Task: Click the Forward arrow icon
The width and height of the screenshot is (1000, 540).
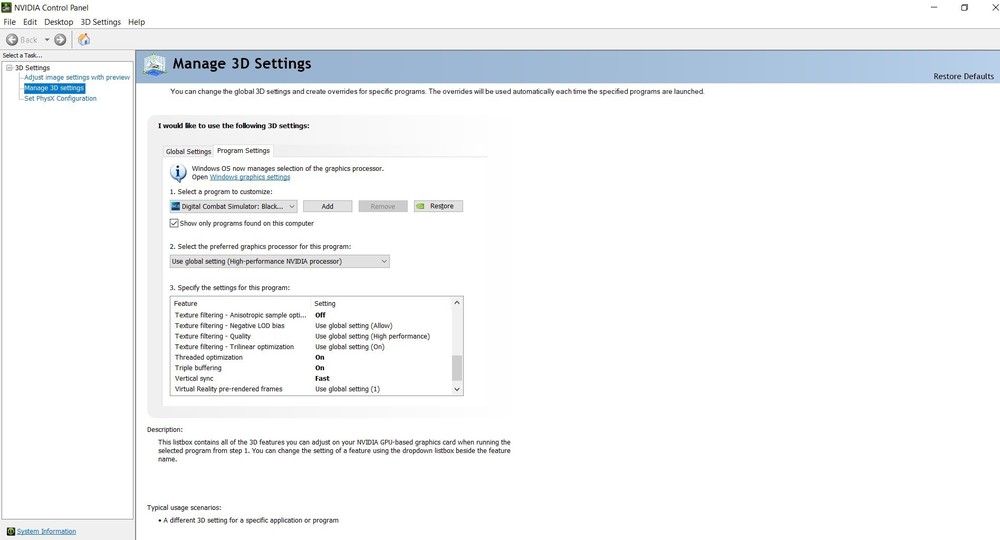Action: 60,40
